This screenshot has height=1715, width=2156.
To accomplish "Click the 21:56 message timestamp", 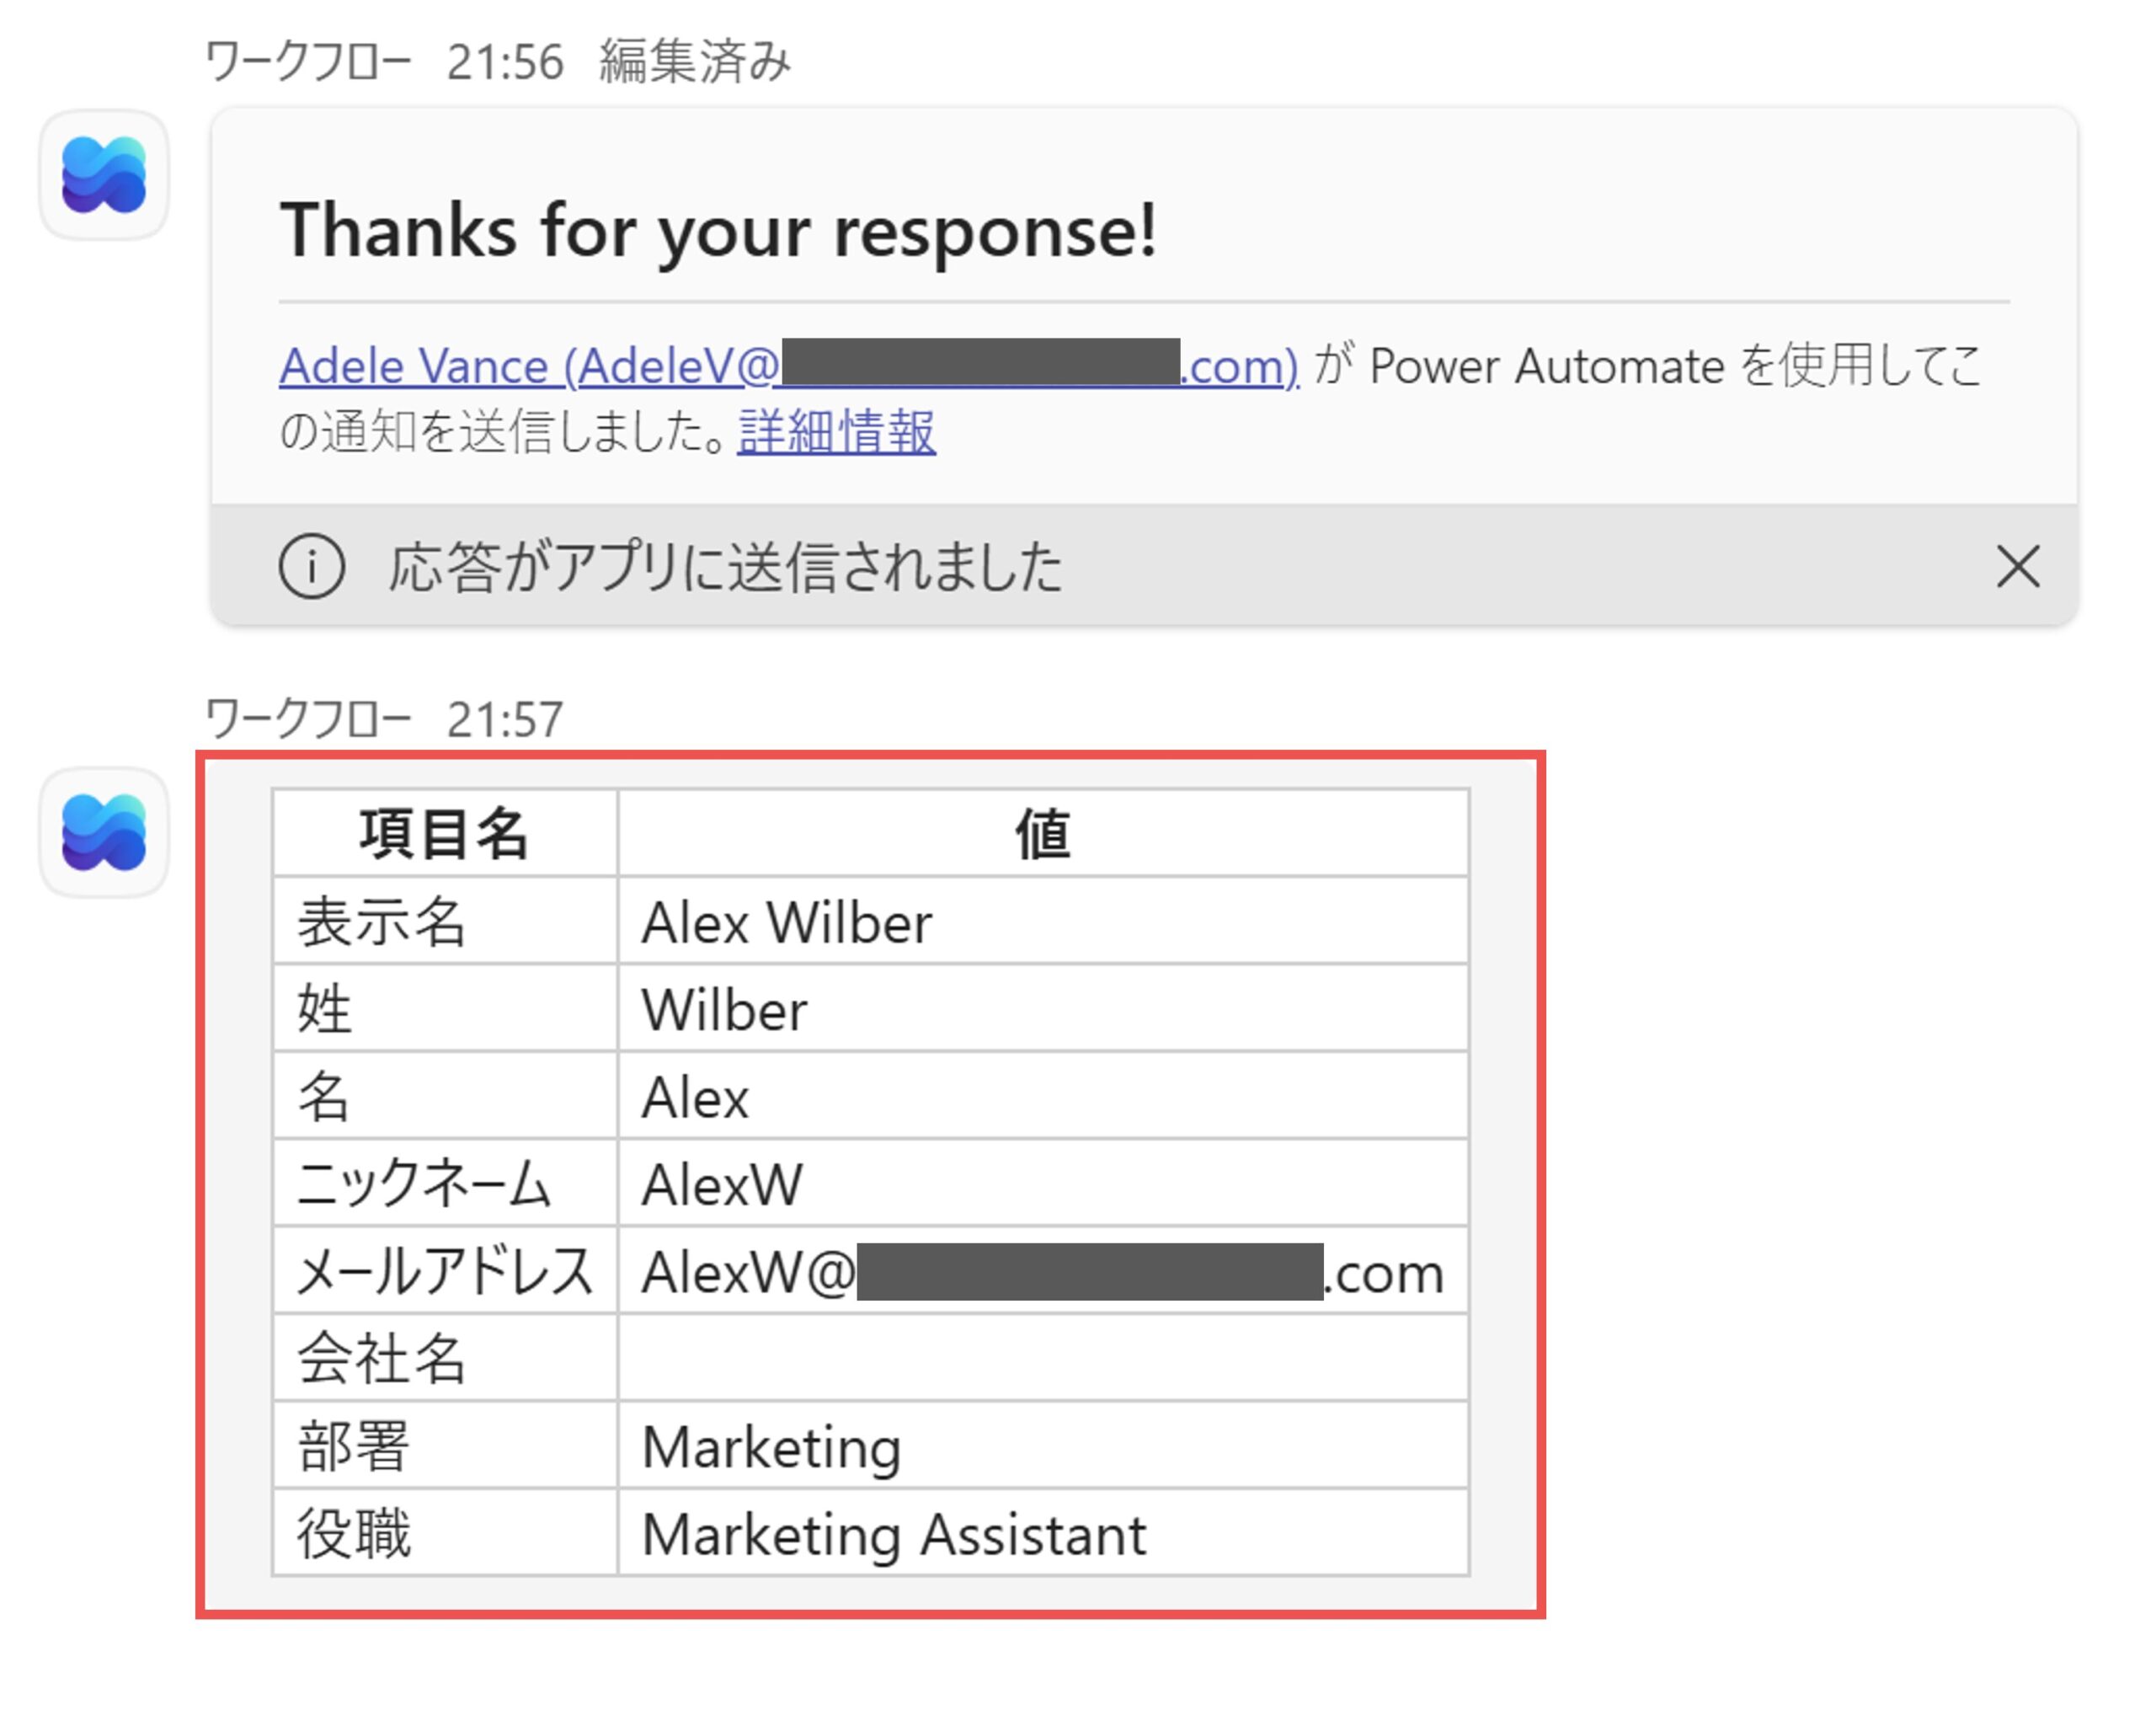I will tap(505, 62).
